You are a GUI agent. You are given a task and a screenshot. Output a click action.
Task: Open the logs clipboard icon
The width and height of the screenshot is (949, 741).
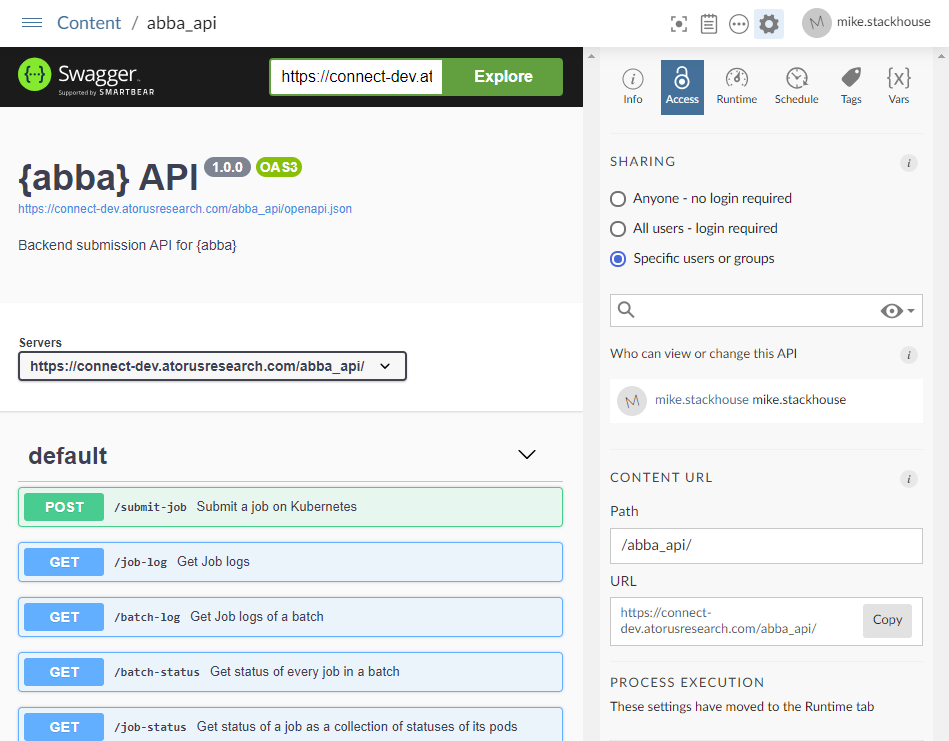tap(709, 24)
